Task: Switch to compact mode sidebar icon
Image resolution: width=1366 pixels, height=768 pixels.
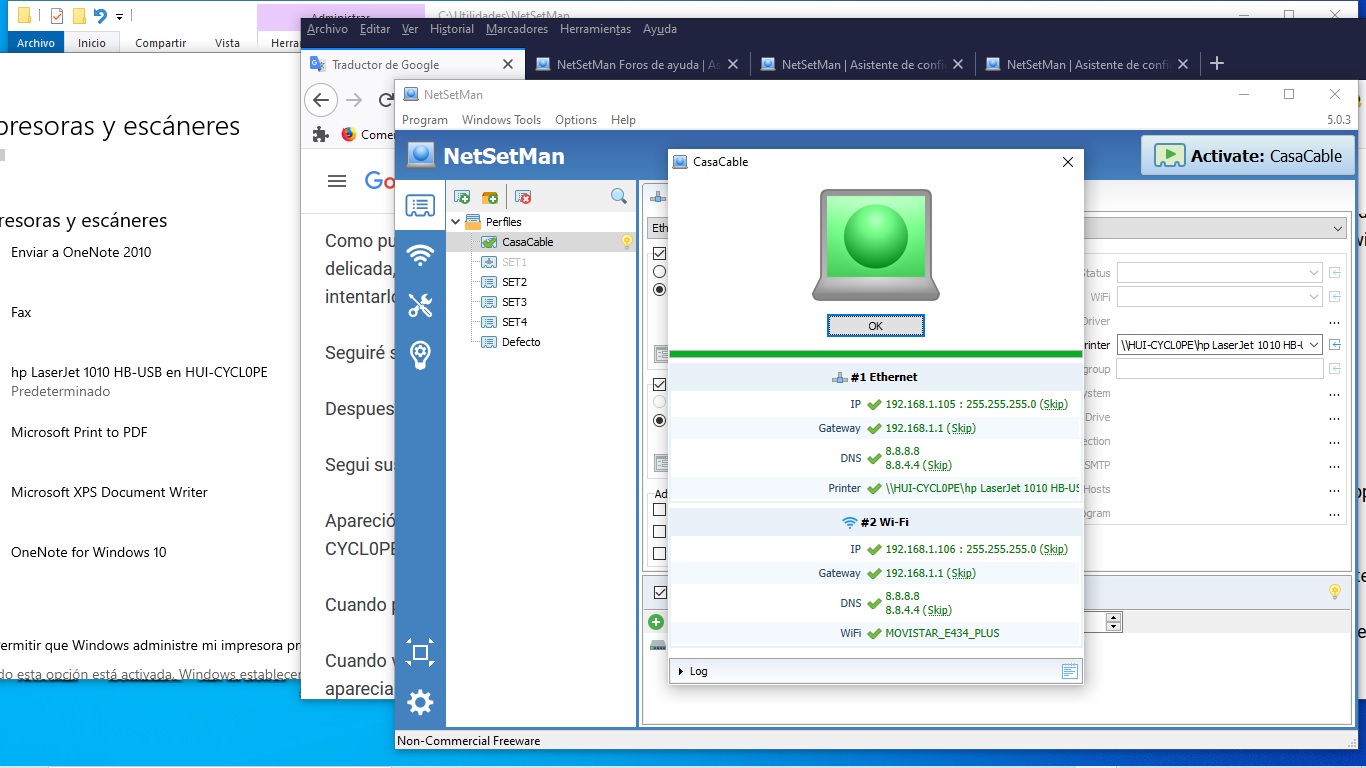Action: [420, 653]
